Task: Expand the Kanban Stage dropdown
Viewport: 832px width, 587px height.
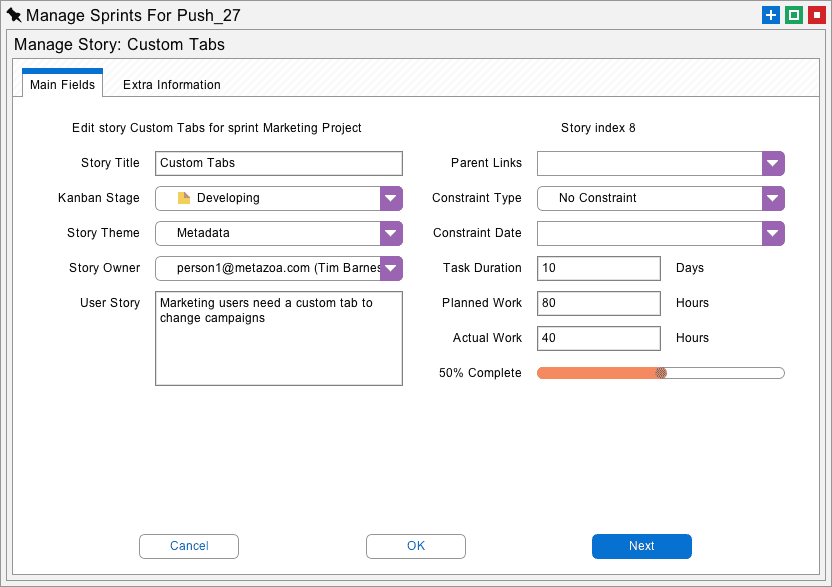Action: tap(391, 198)
